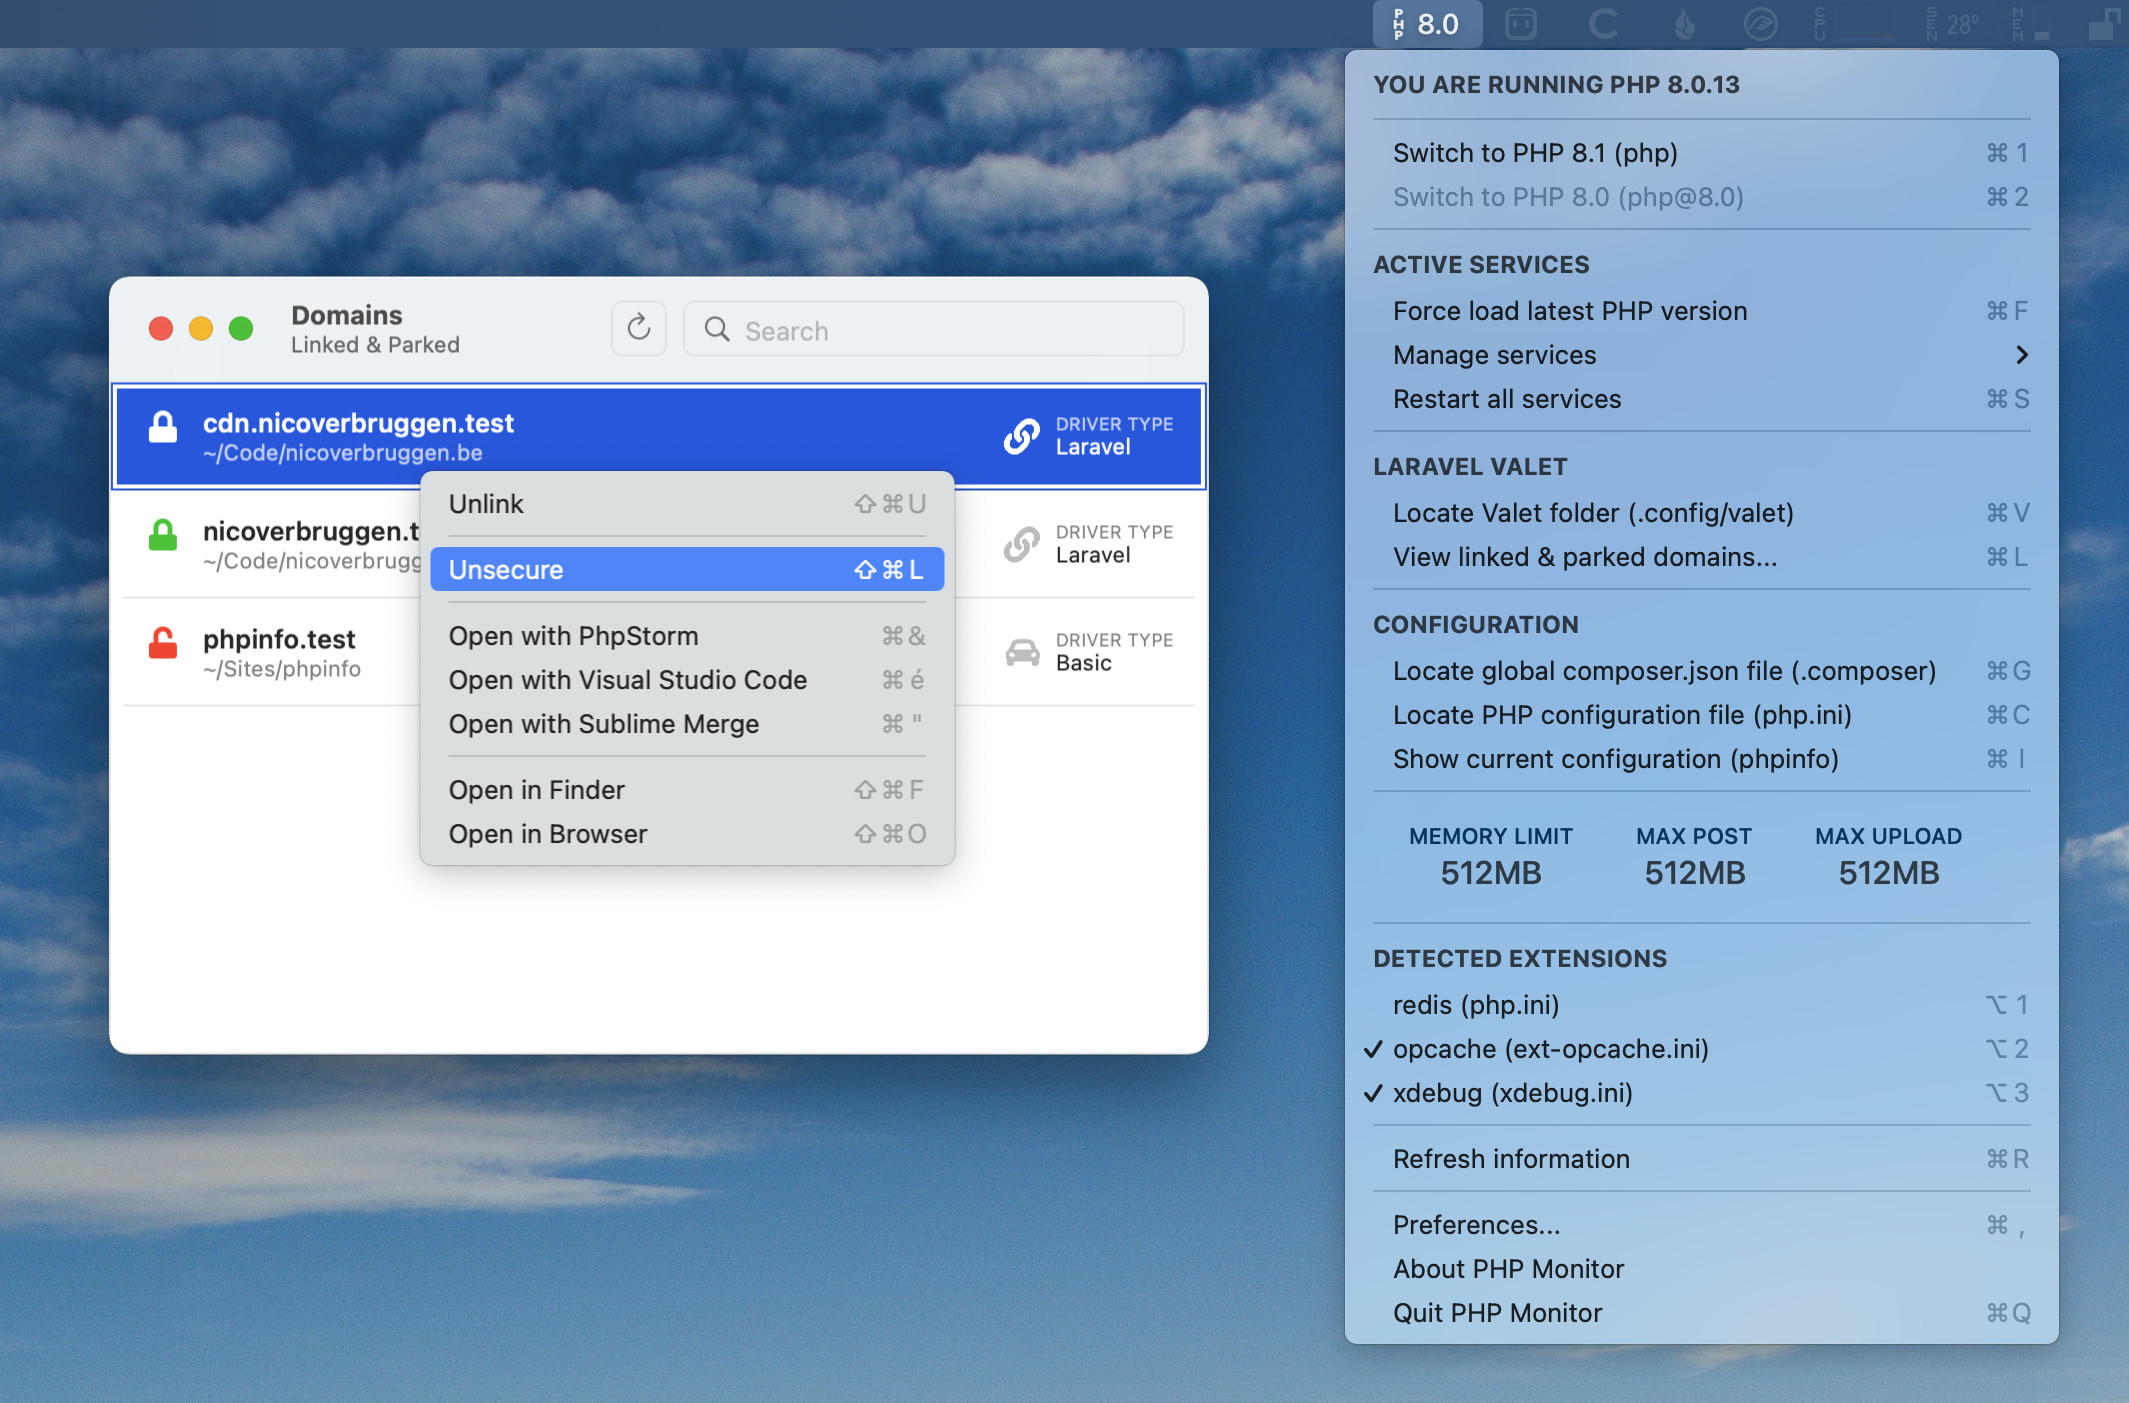
Task: Open Preferences in PHP Monitor menu
Action: click(x=1701, y=1225)
